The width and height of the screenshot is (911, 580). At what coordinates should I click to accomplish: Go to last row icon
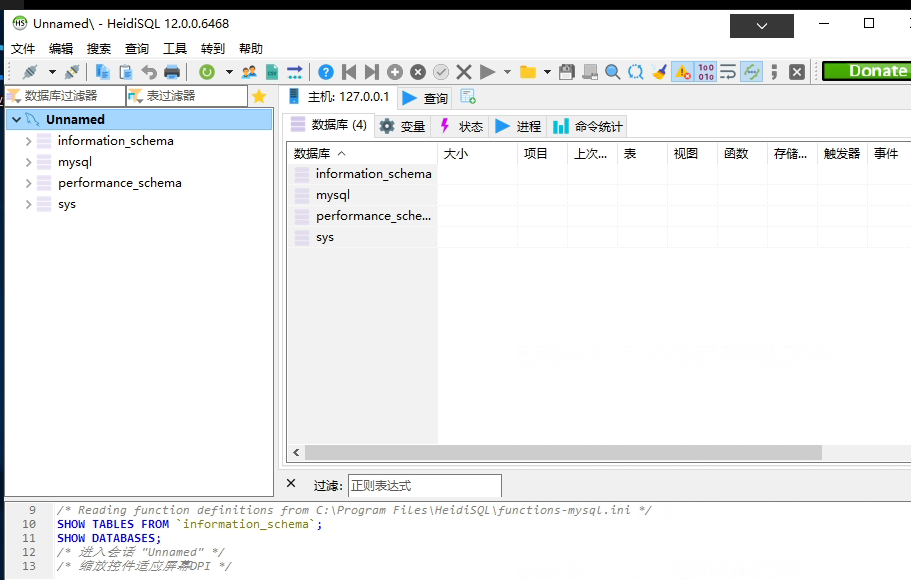tap(372, 72)
